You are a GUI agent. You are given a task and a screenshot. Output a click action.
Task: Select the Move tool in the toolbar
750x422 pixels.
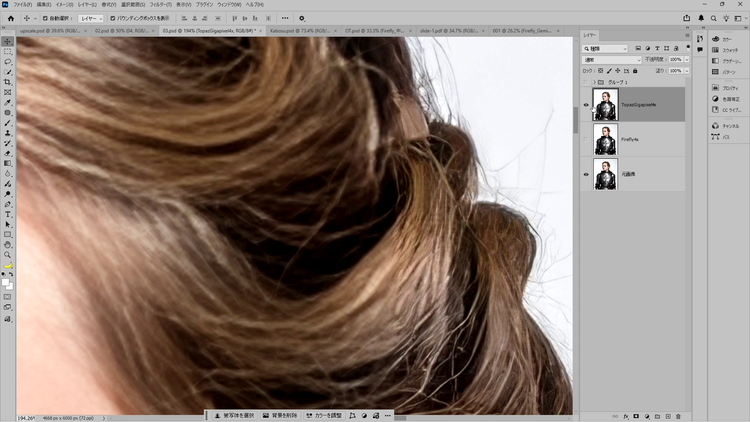pos(8,41)
